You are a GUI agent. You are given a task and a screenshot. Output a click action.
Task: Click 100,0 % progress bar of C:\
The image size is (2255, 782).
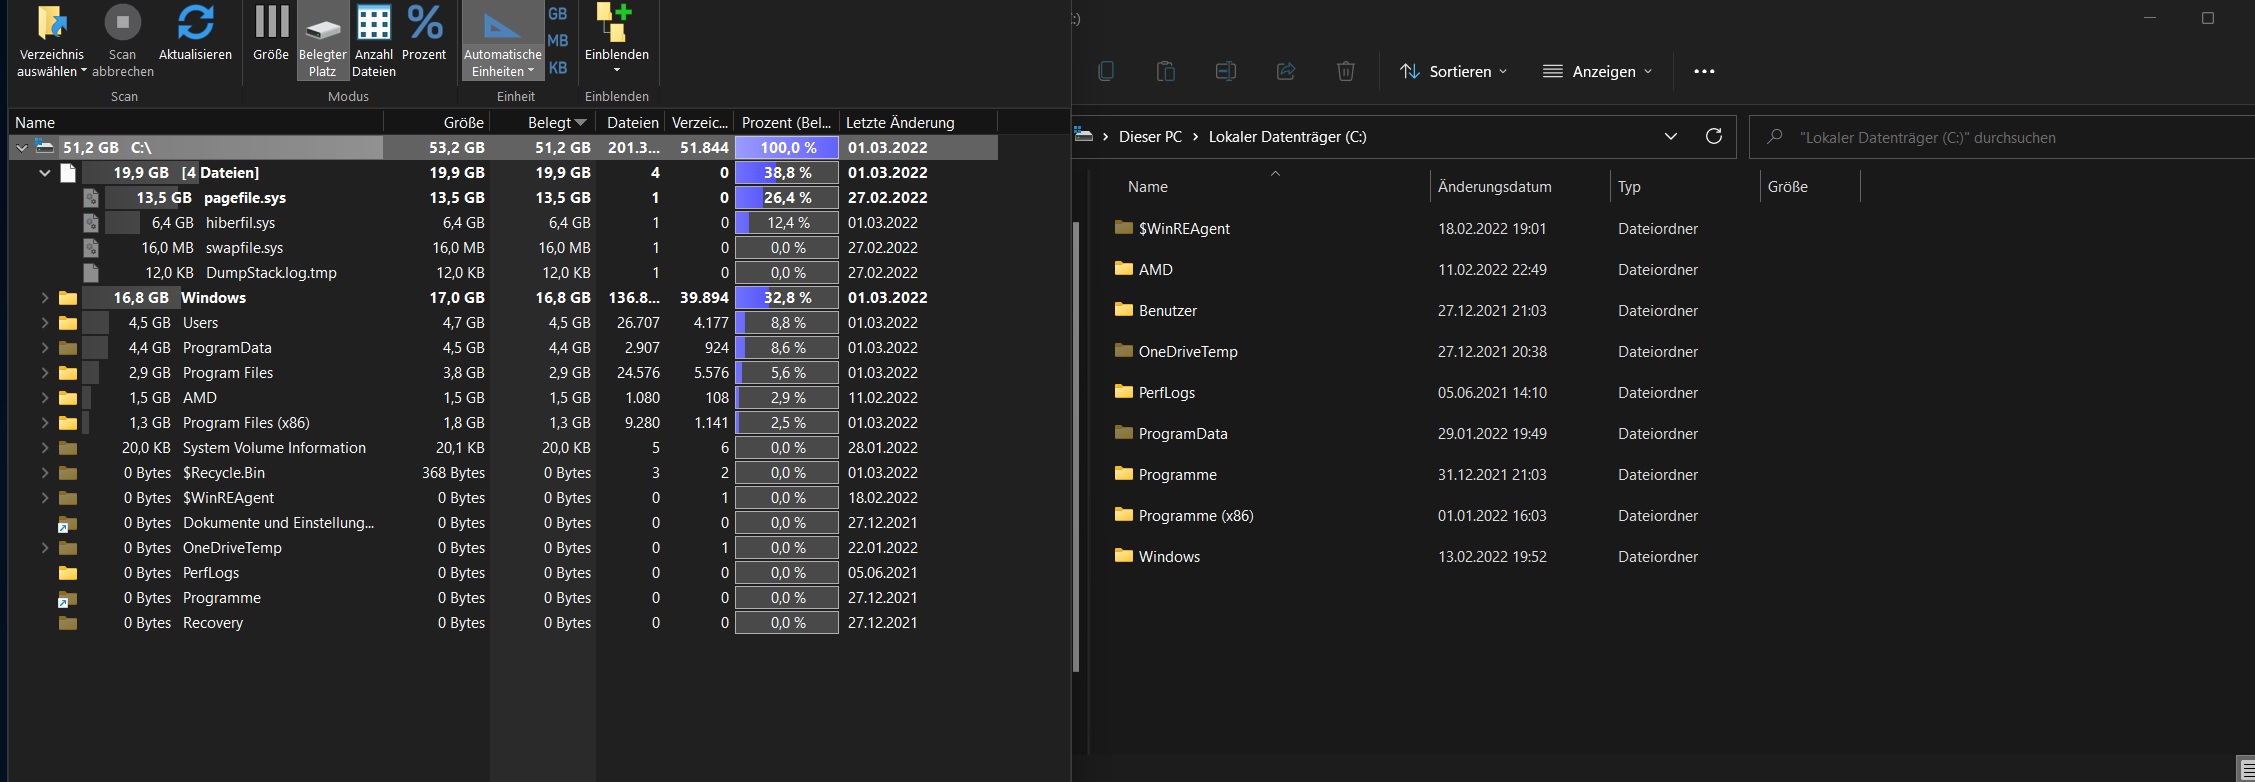click(x=787, y=148)
